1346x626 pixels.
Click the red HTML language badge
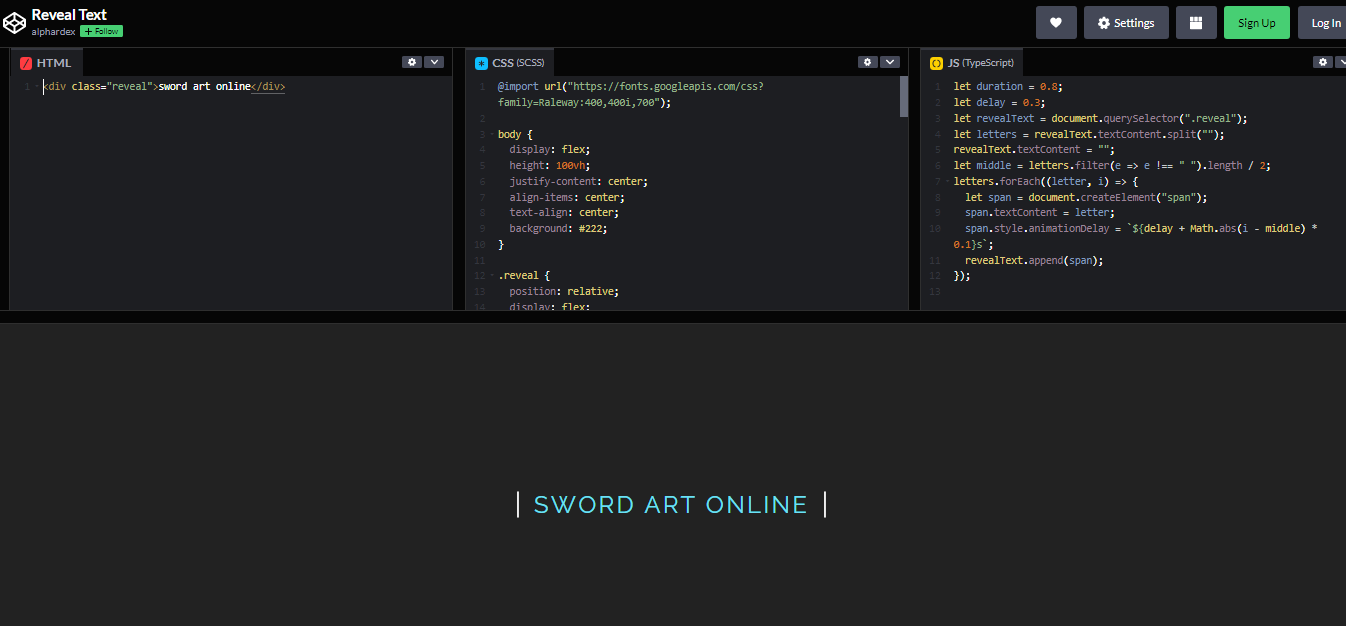[25, 61]
